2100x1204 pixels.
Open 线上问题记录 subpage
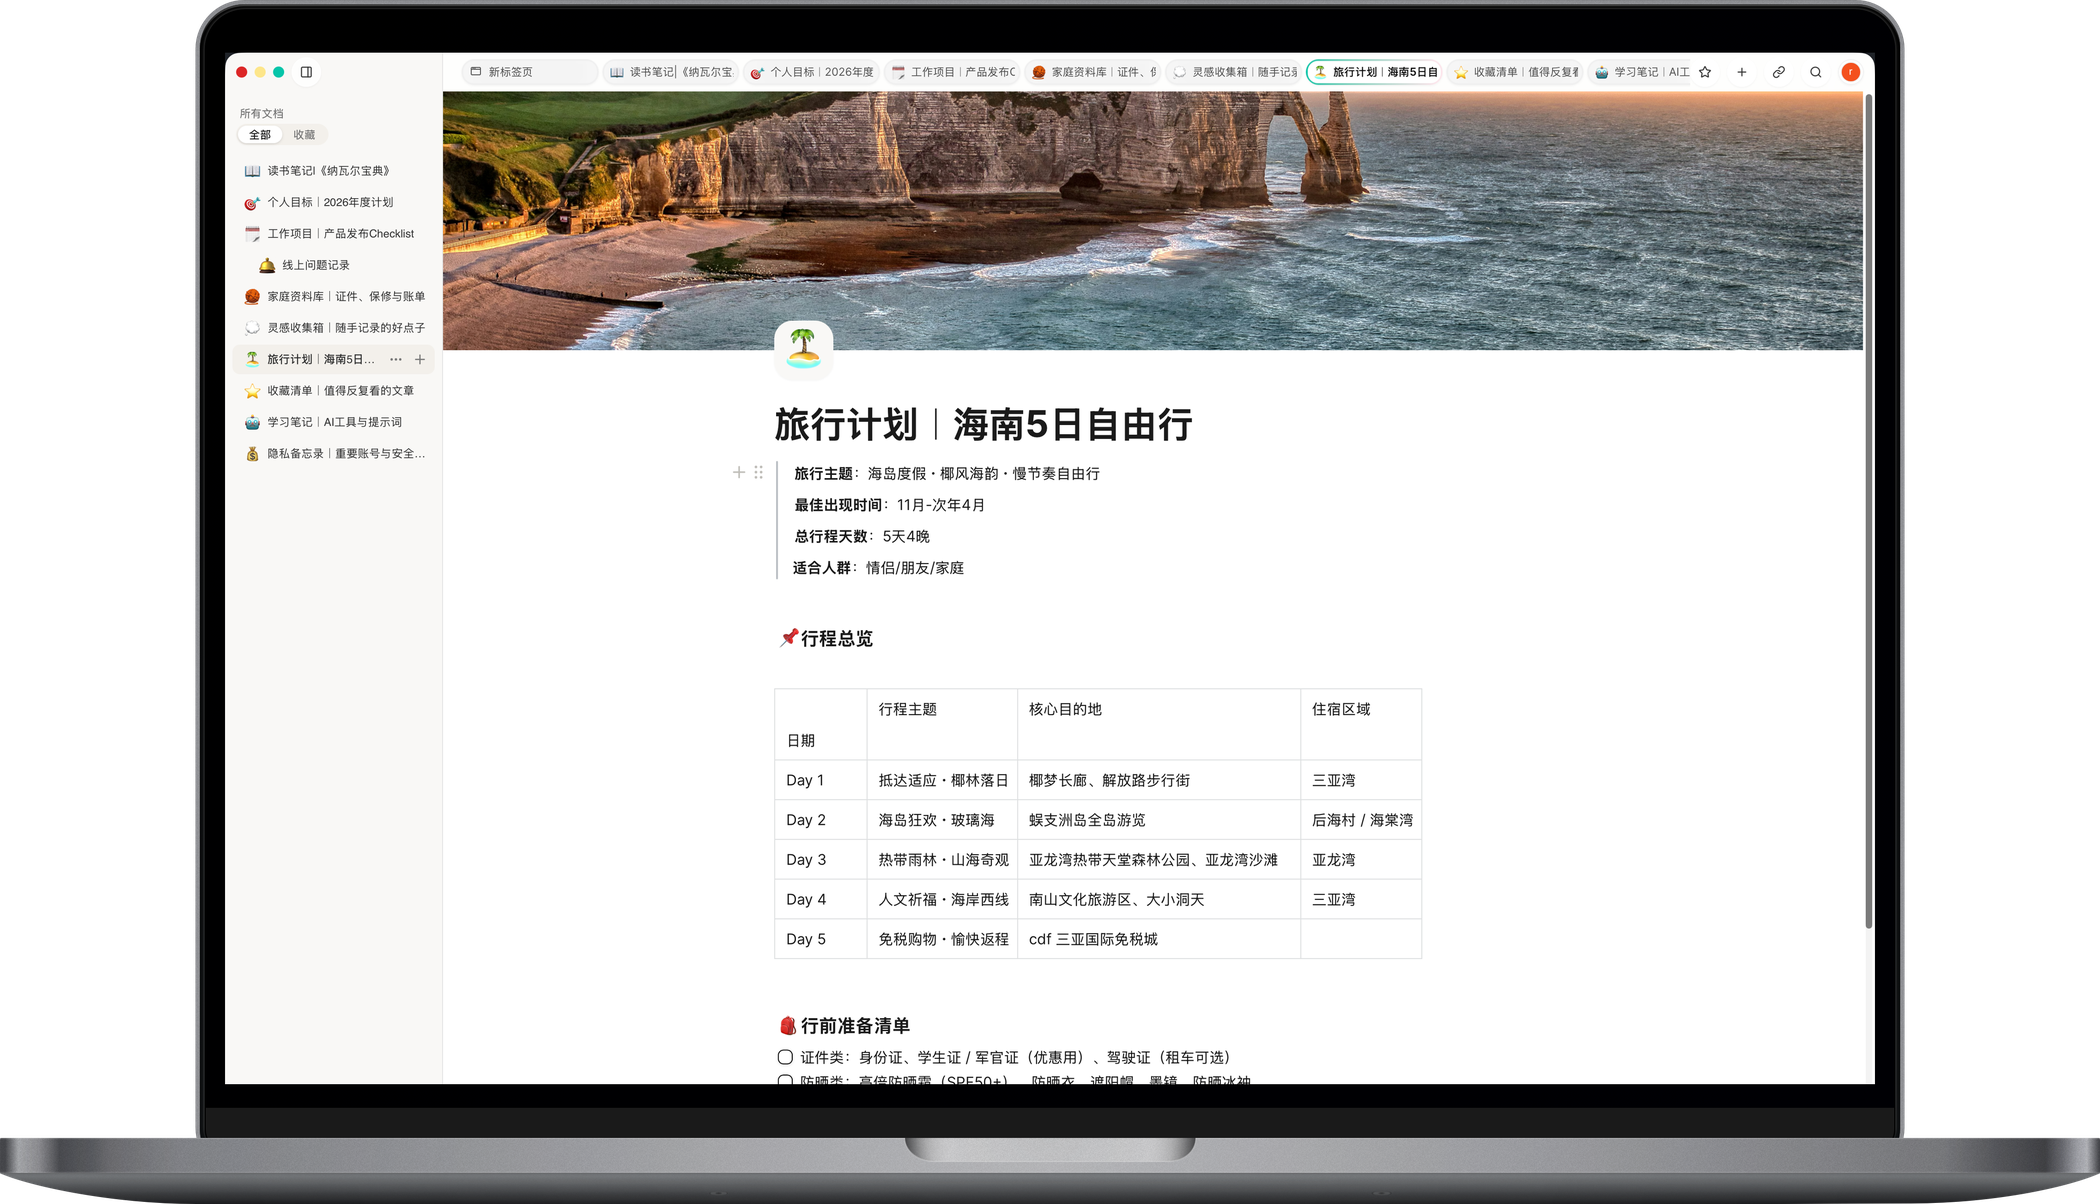click(334, 265)
